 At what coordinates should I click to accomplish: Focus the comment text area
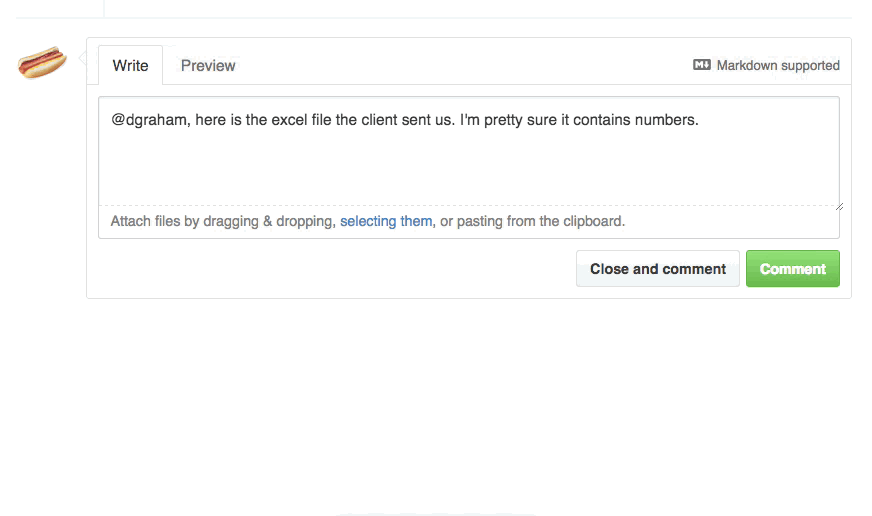pos(469,151)
